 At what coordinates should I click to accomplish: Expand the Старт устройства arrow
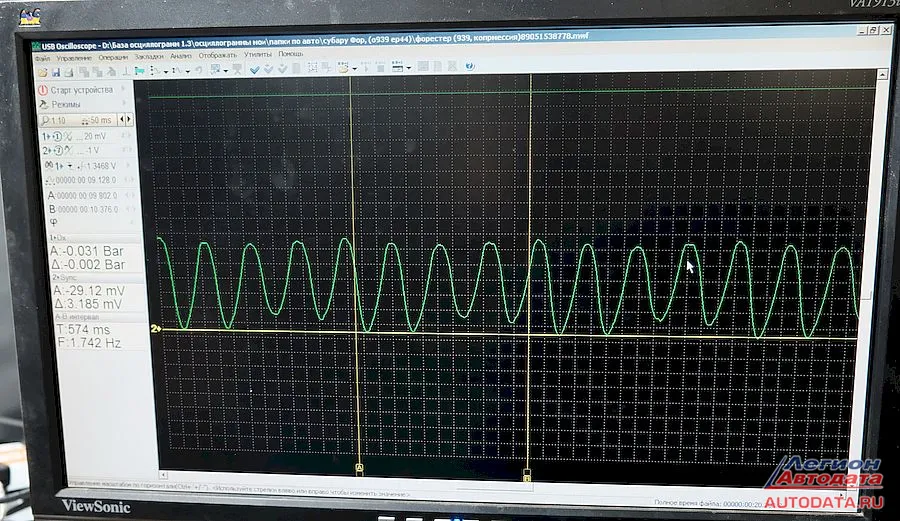[124, 89]
